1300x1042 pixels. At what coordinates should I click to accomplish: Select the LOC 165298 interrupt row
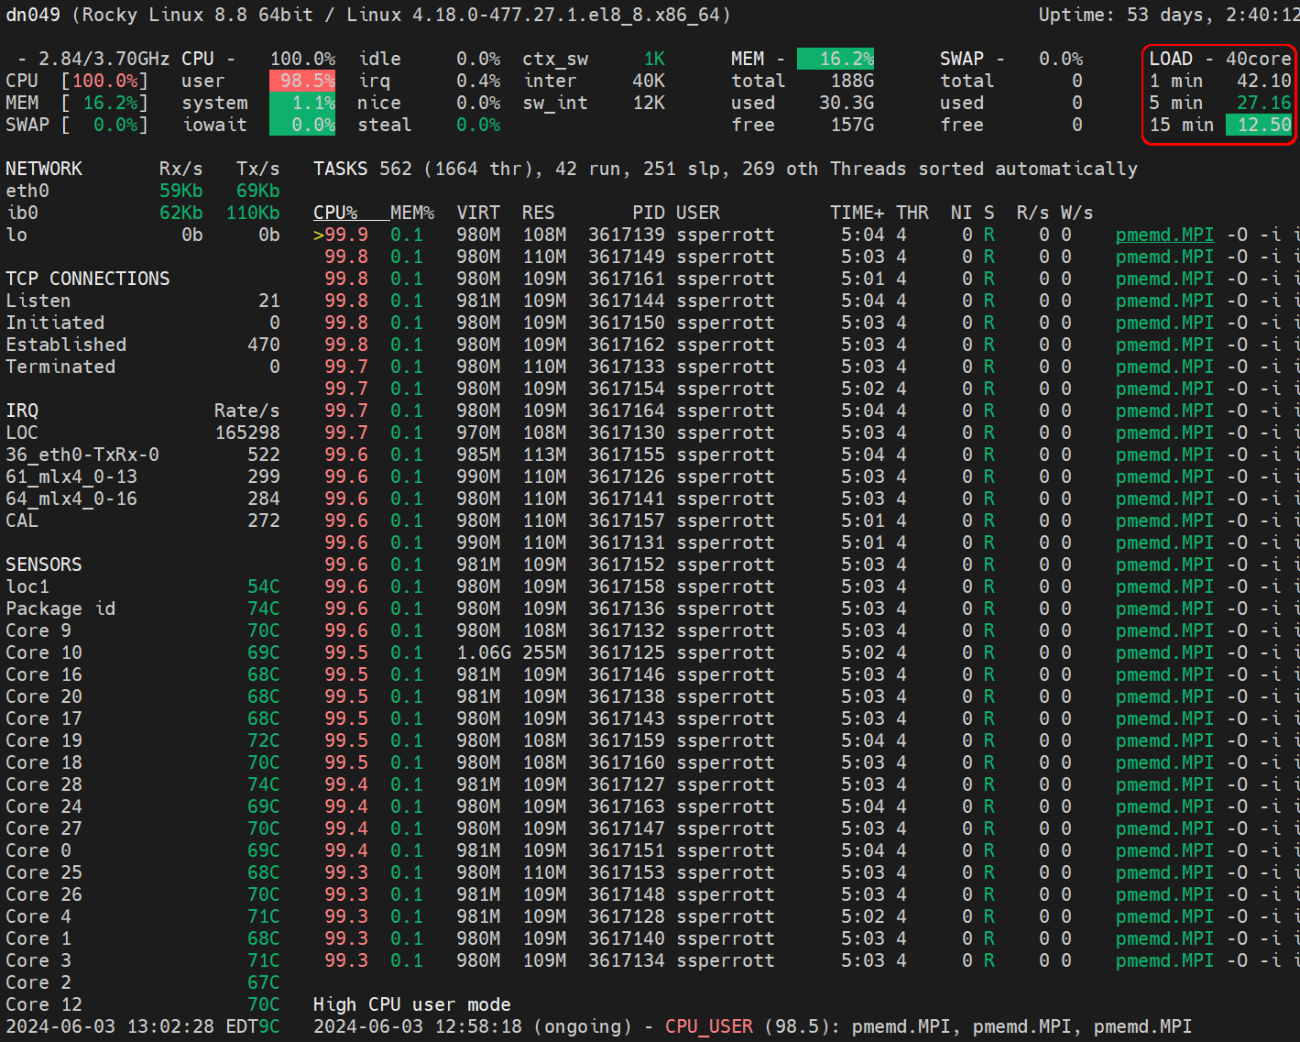coord(143,433)
